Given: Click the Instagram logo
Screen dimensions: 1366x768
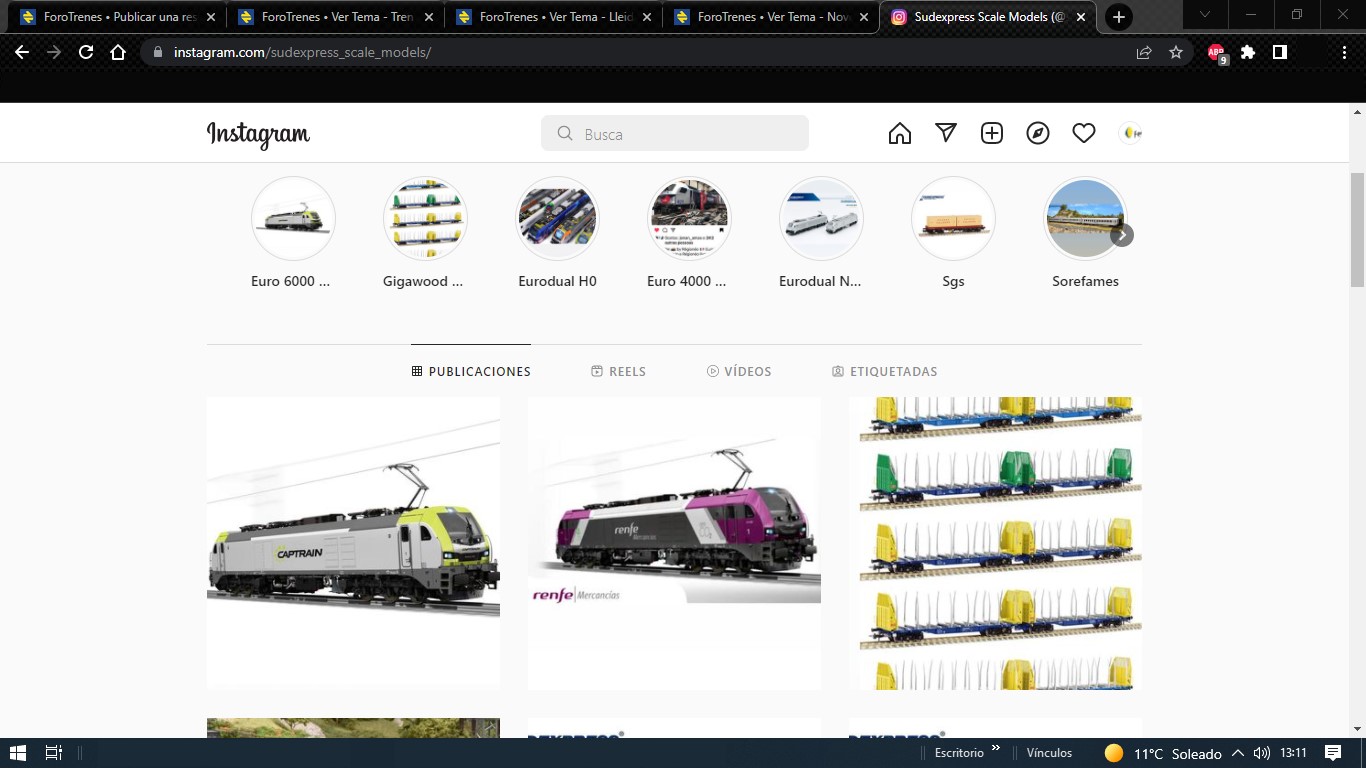Looking at the screenshot, I should point(258,134).
